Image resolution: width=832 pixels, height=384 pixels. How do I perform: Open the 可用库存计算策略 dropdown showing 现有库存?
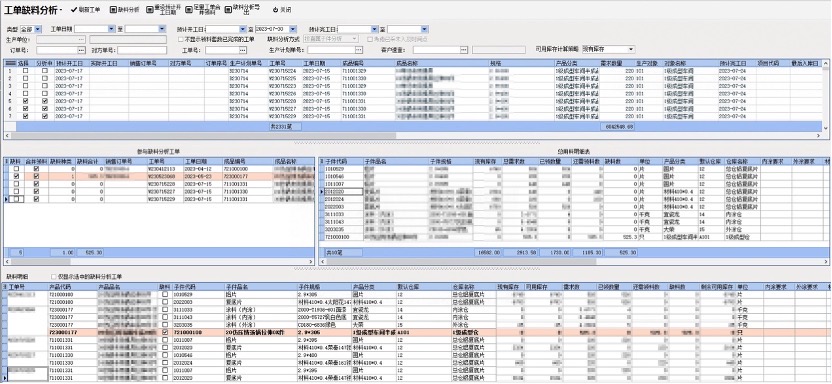630,49
